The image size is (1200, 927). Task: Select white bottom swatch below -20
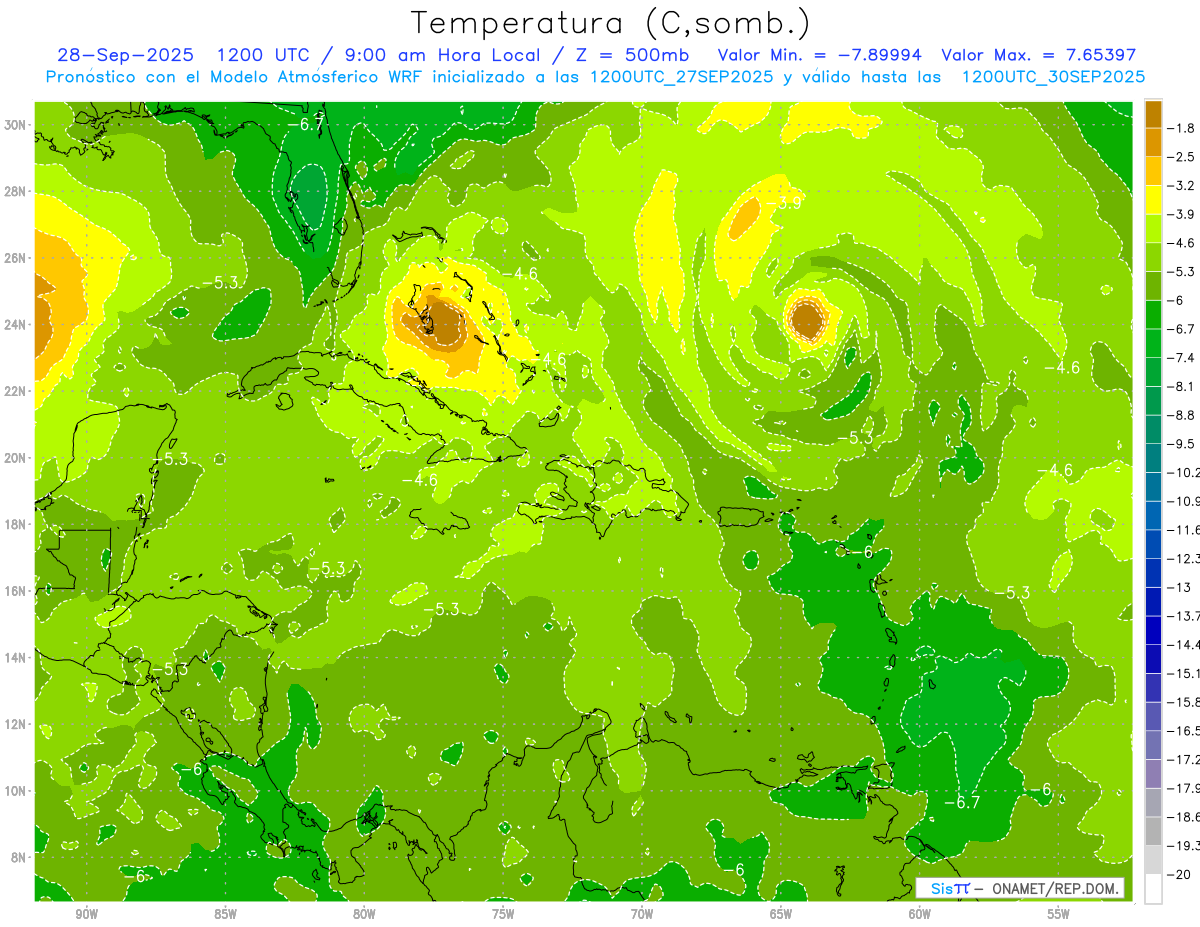pos(1153,889)
